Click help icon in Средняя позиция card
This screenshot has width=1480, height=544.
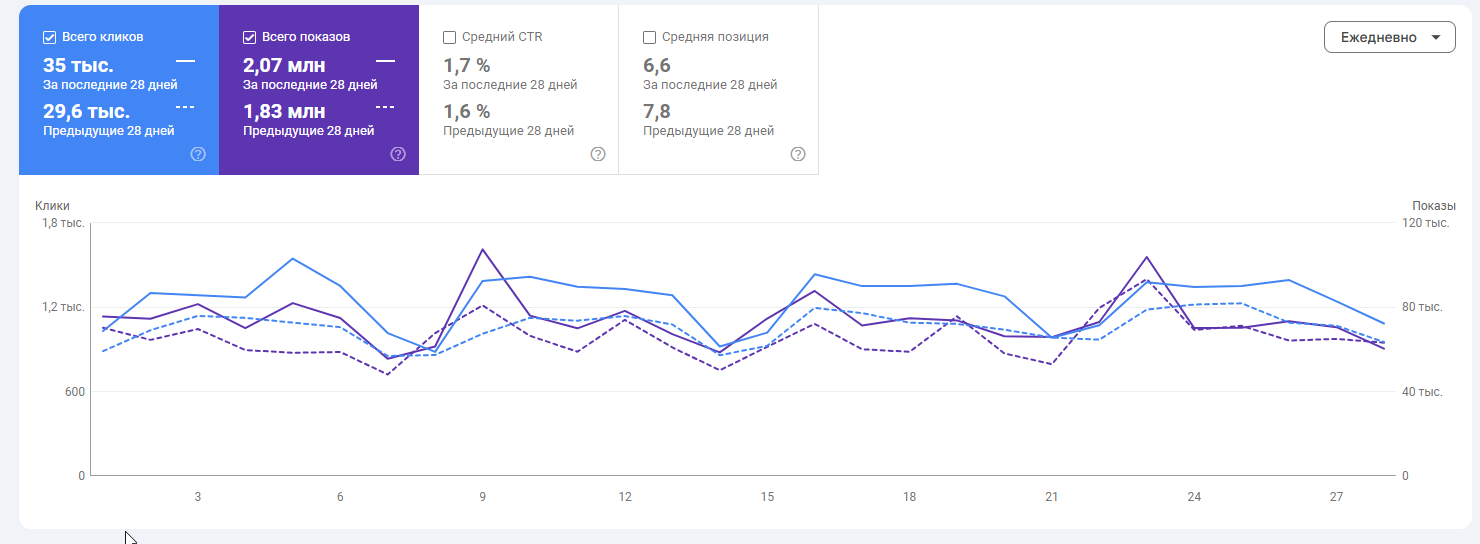click(798, 154)
